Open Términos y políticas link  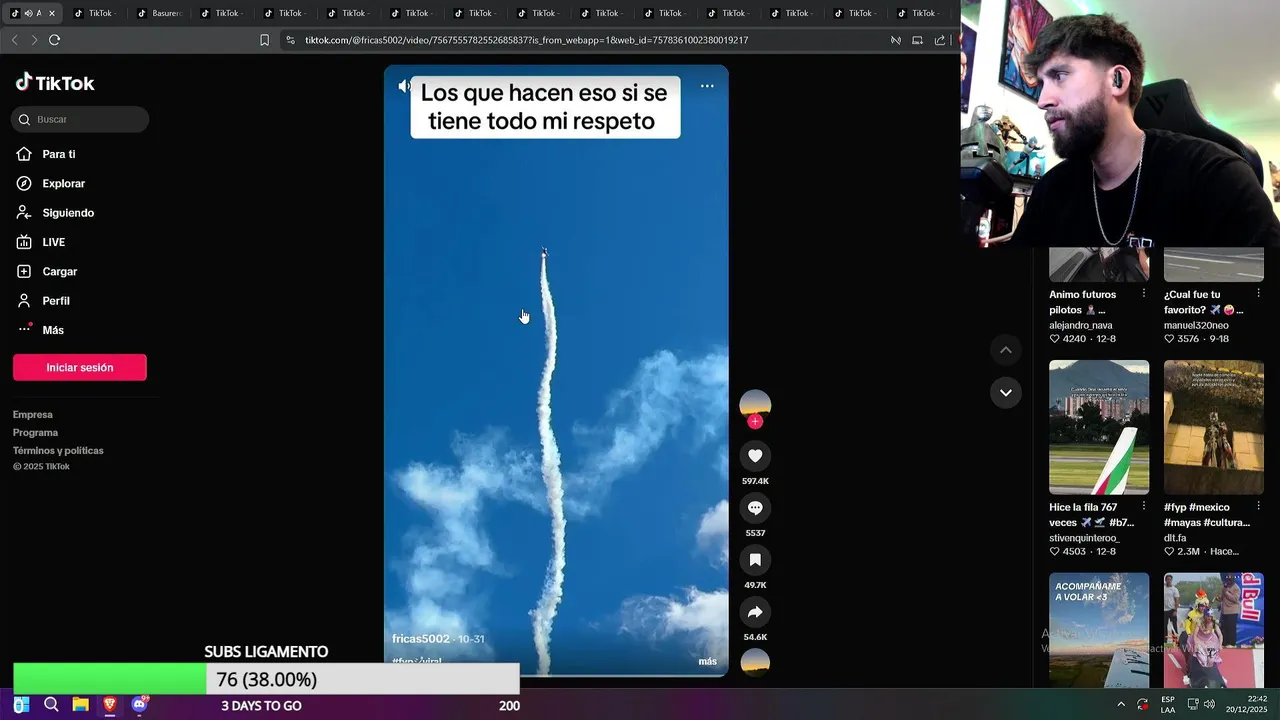click(58, 450)
